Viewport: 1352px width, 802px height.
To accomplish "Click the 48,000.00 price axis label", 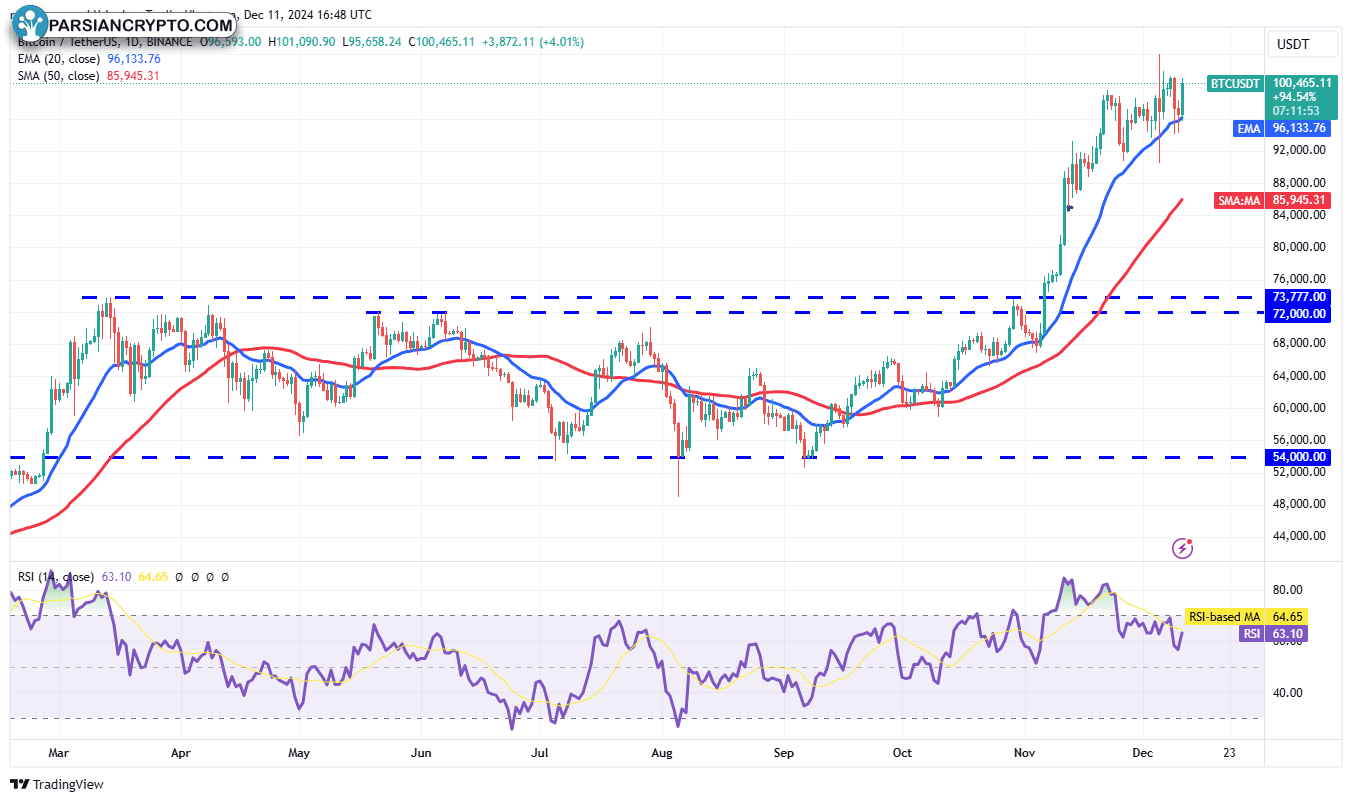I will click(x=1299, y=504).
